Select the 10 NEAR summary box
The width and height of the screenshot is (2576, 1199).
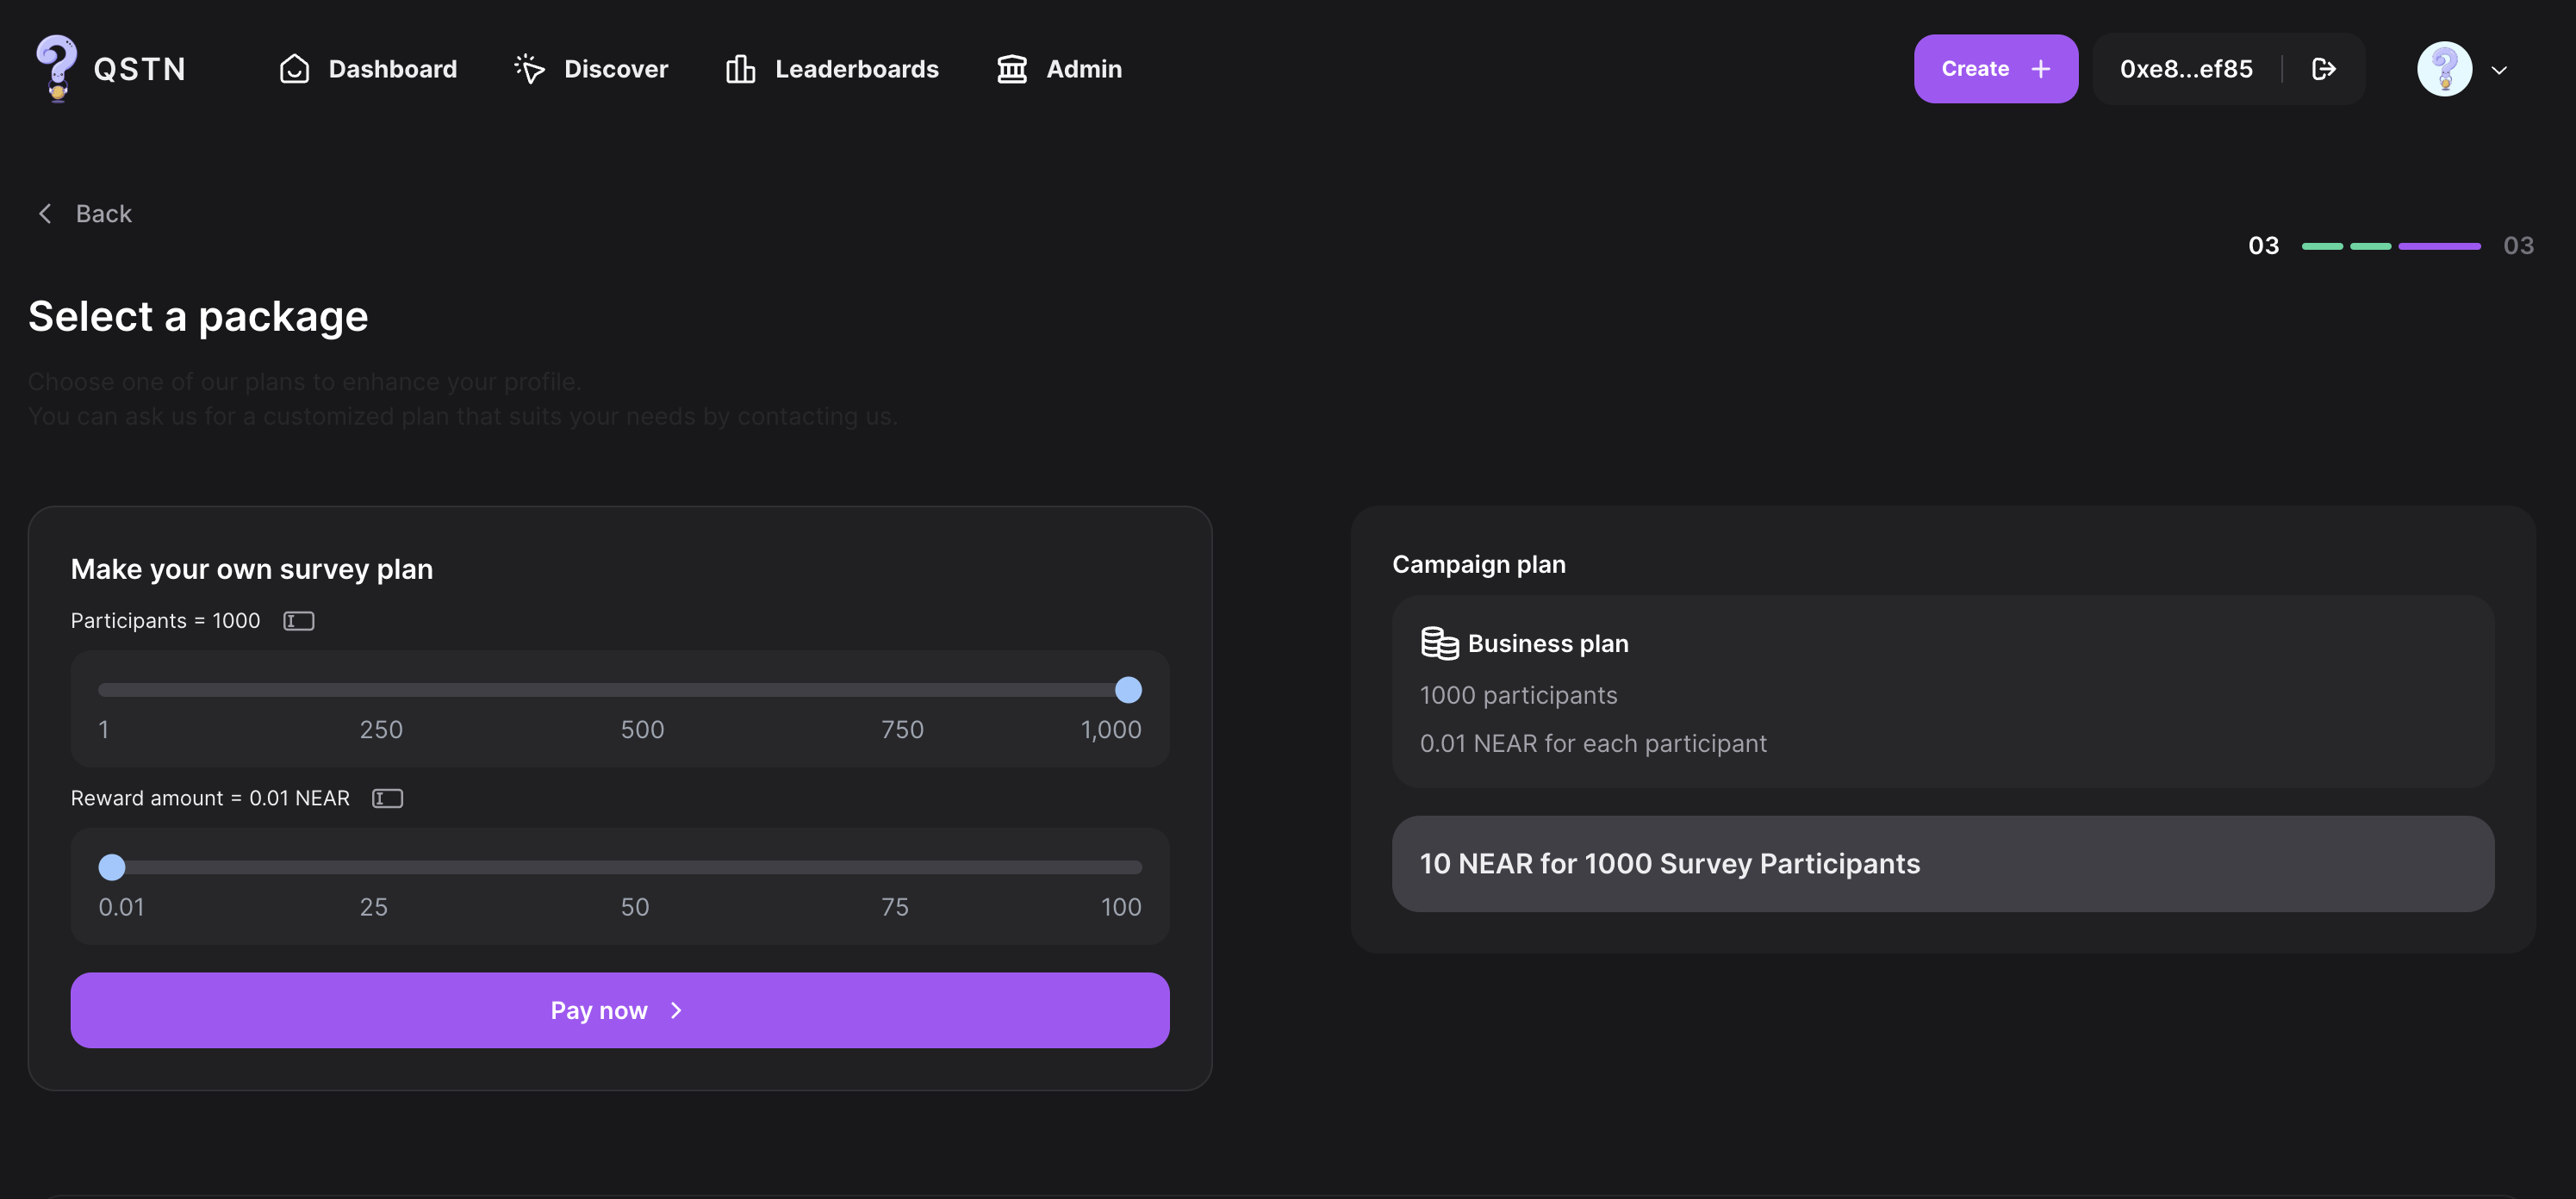coord(1942,863)
